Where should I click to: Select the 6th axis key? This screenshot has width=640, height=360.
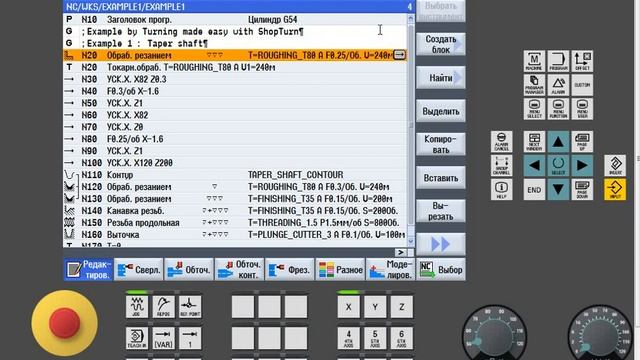click(x=402, y=338)
